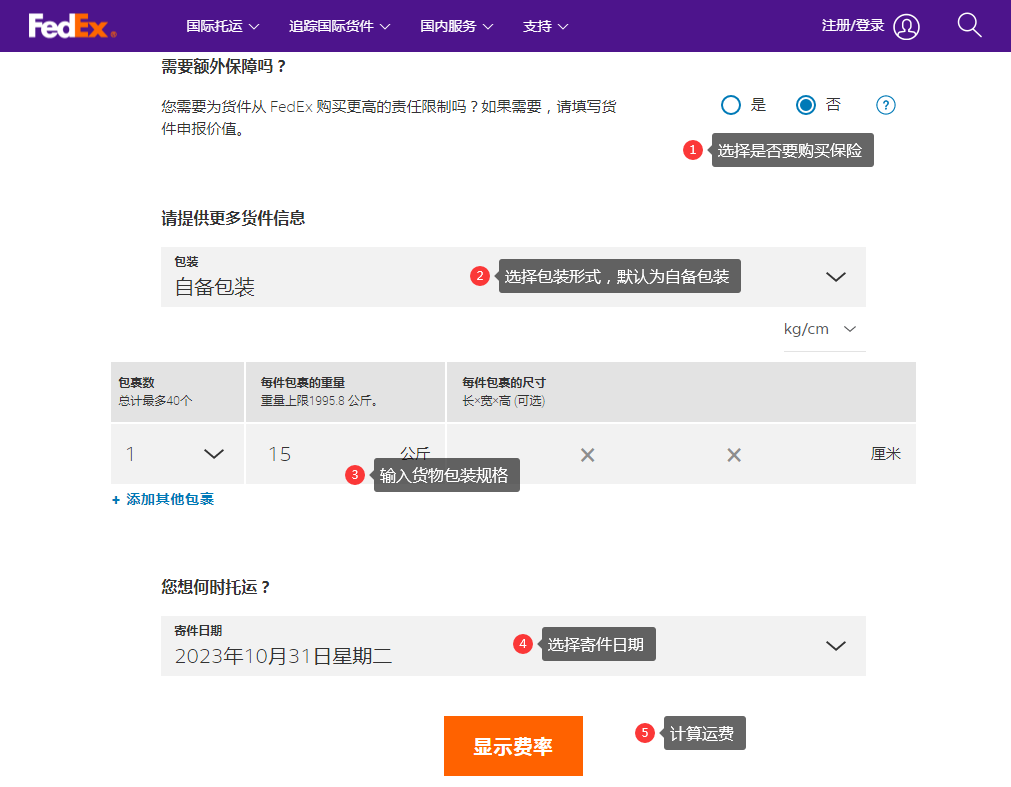Image resolution: width=1011 pixels, height=787 pixels.
Task: Open the 追踪国际货件 menu
Action: (x=339, y=26)
